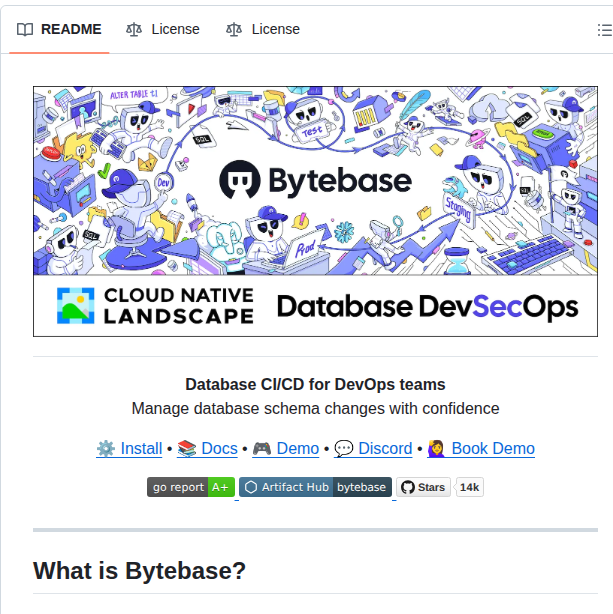Screen dimensions: 613x614
Task: Open the Install link
Action: (129, 448)
